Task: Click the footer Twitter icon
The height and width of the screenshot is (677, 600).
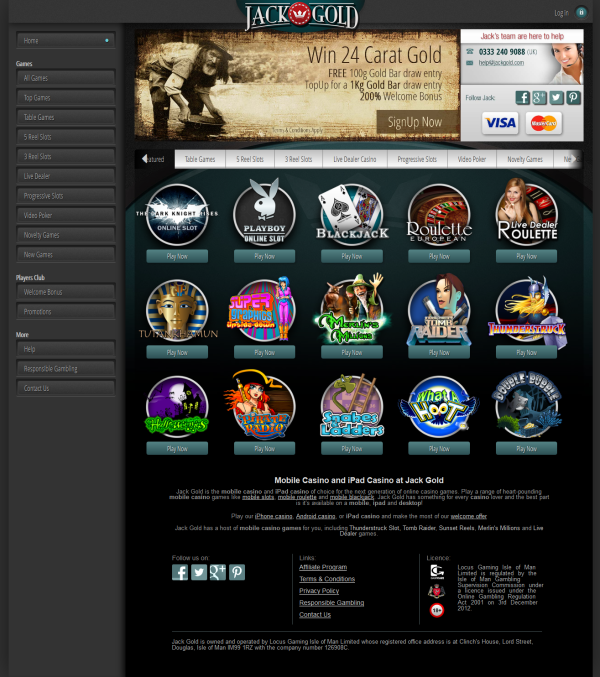Action: [x=199, y=573]
